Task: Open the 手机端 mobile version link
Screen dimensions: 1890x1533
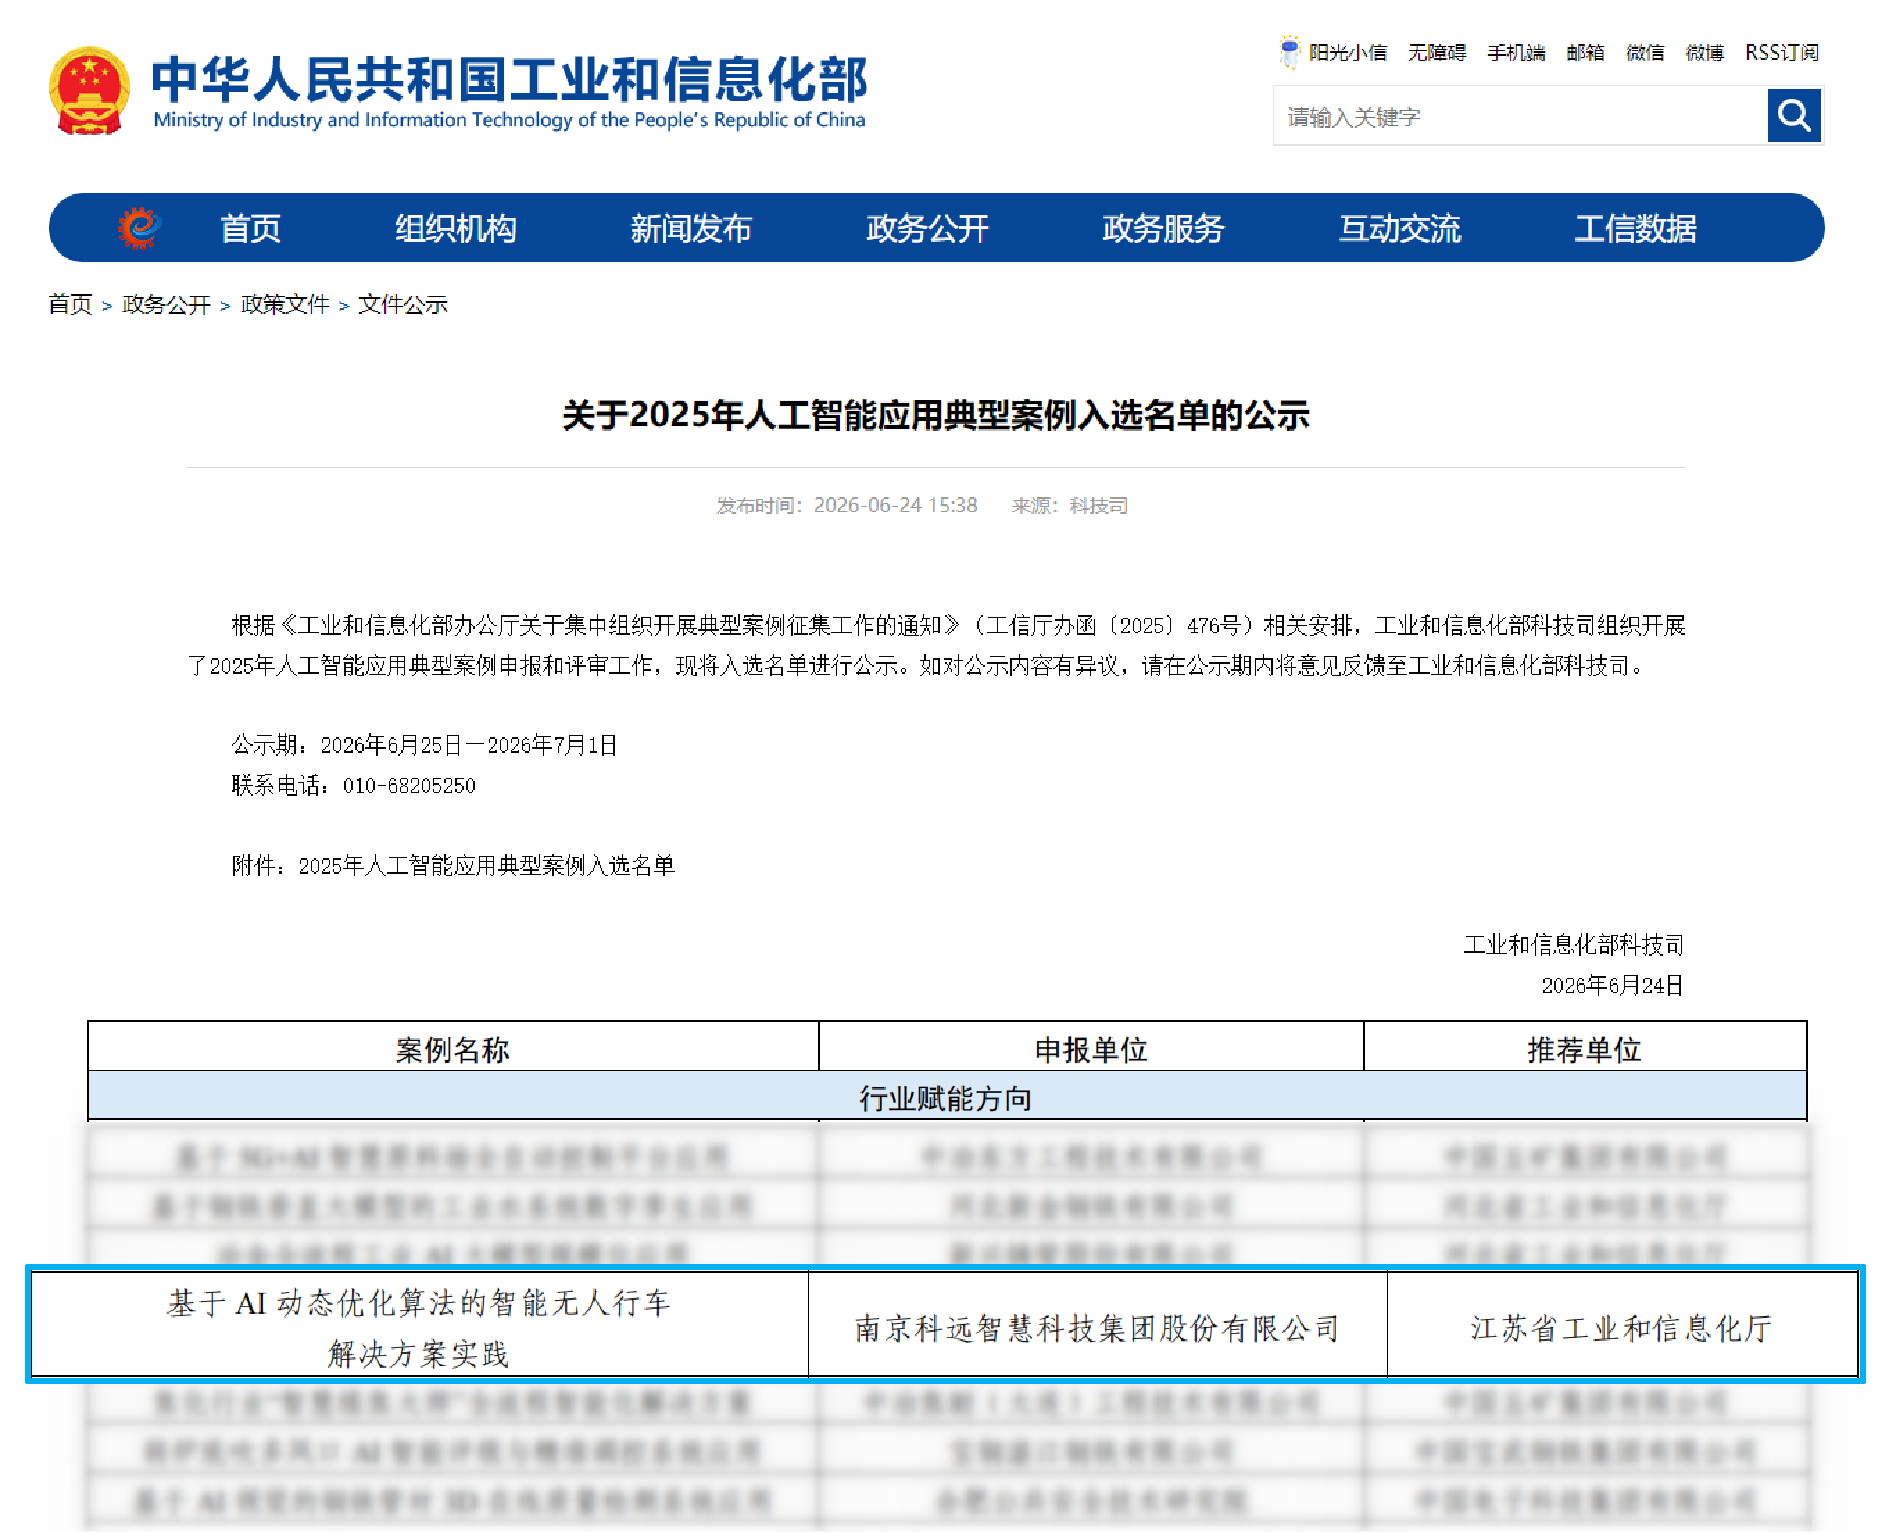Action: [1516, 53]
